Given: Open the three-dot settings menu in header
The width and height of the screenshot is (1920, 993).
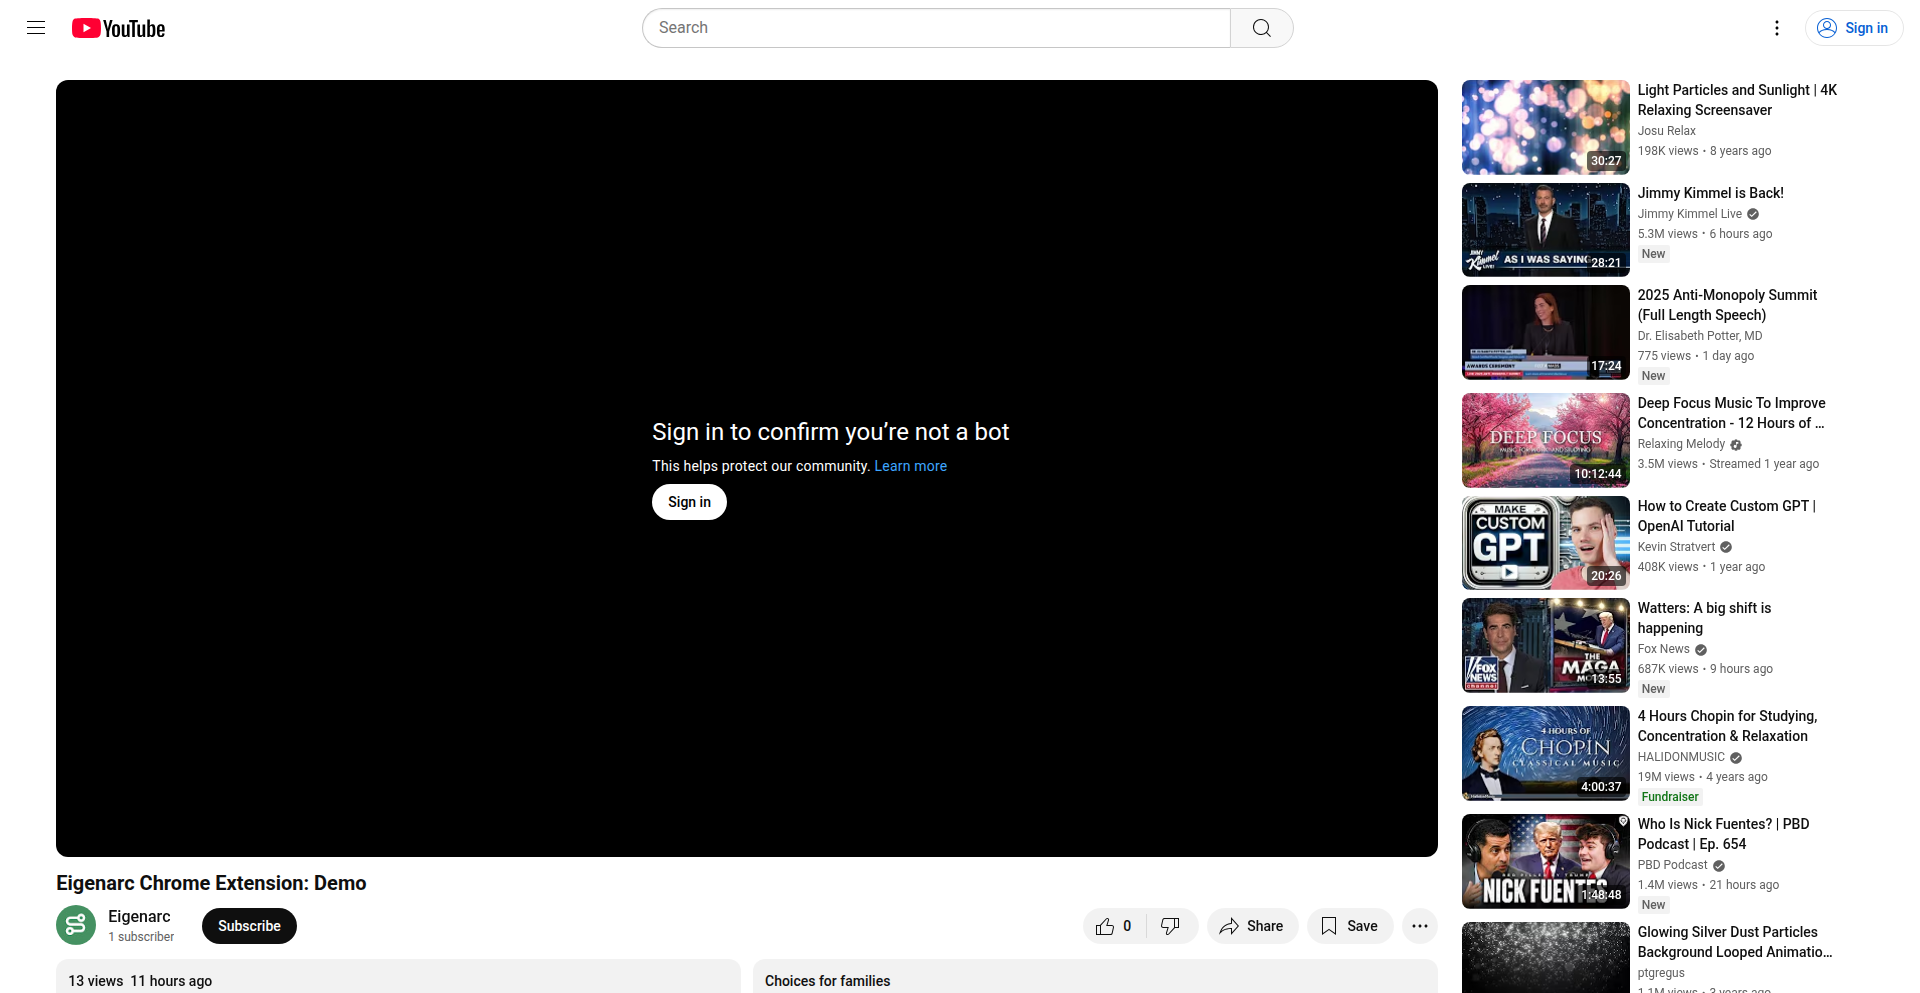Looking at the screenshot, I should point(1776,28).
